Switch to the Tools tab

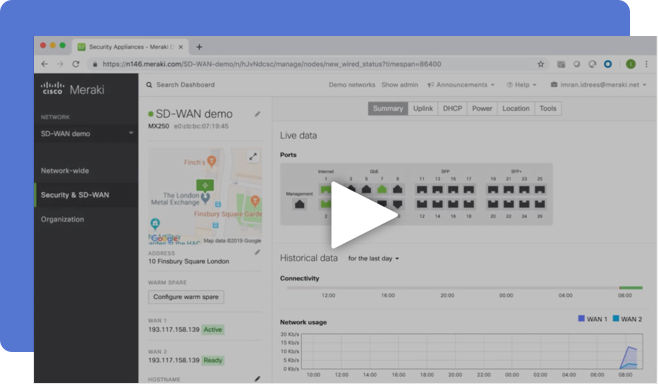[x=548, y=108]
